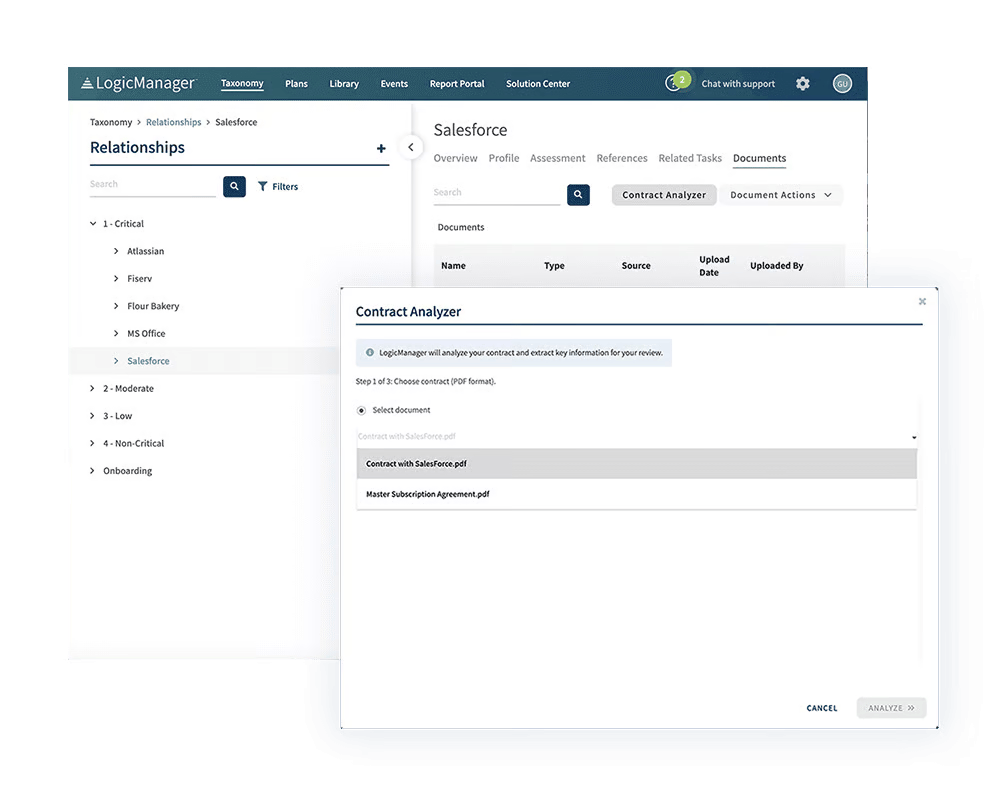Viewport: 1000px width, 785px height.
Task: Open the settings gear icon
Action: pyautogui.click(x=802, y=84)
